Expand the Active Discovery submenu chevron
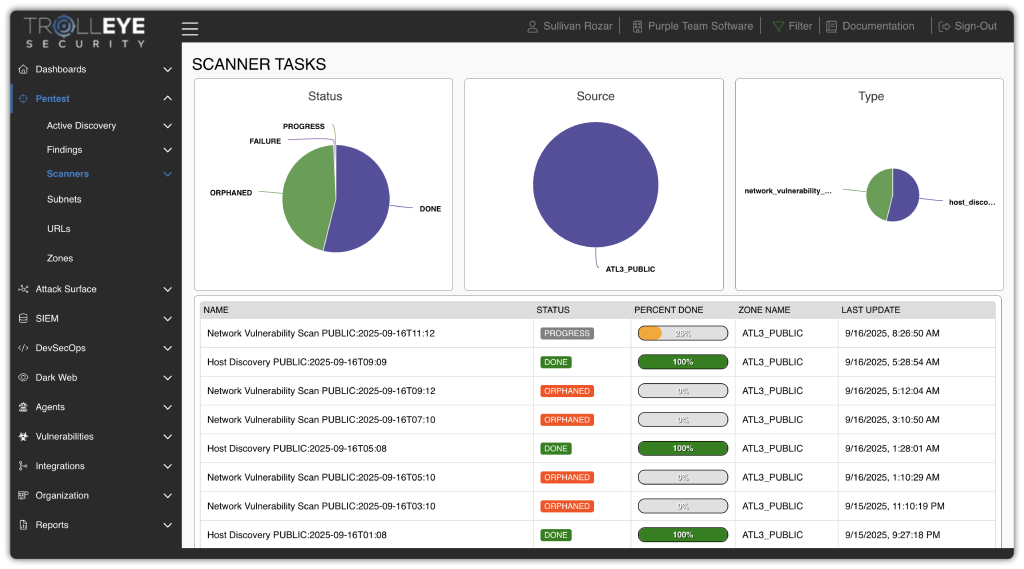The height and width of the screenshot is (569, 1024). (167, 126)
